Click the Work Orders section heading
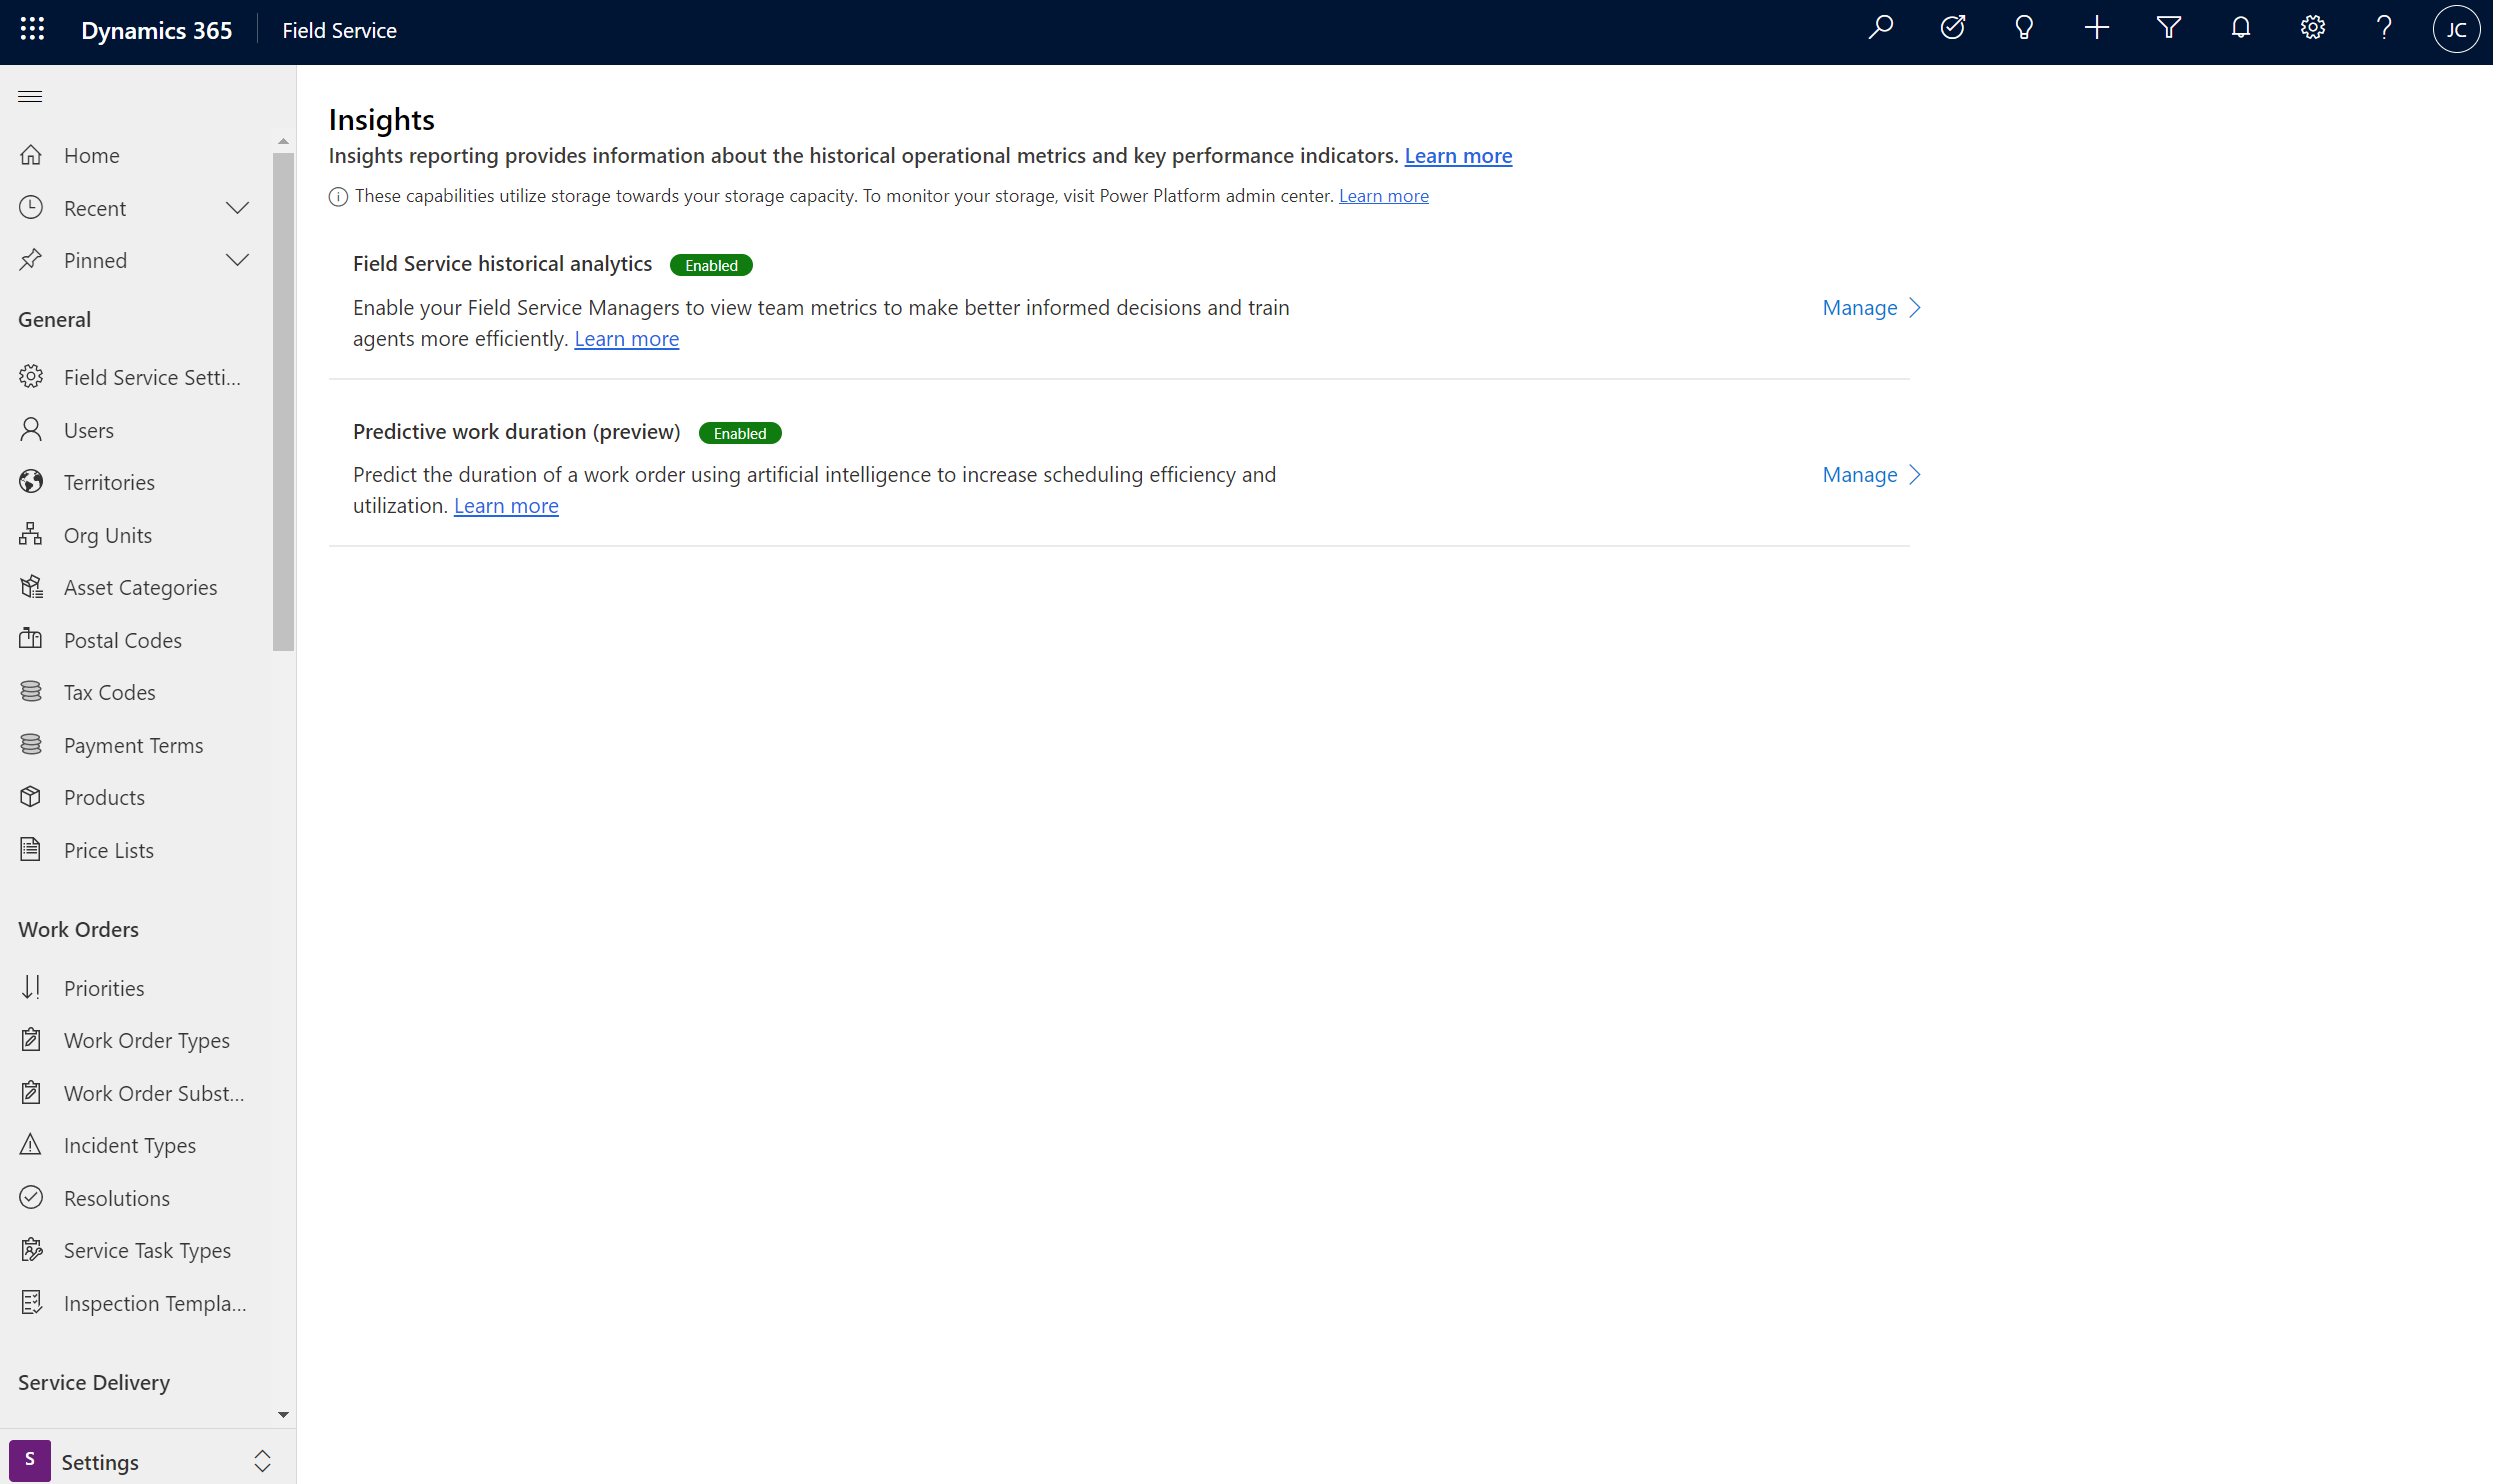Screen dimensions: 2493x1484 tap(78, 929)
